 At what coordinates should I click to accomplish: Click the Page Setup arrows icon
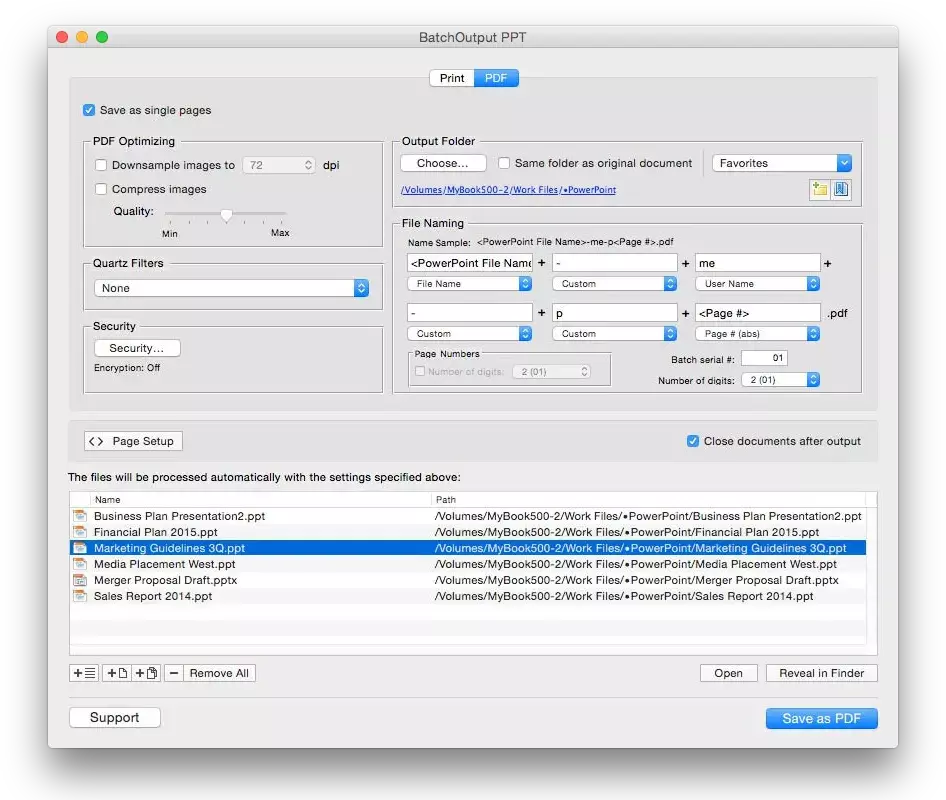tap(96, 441)
